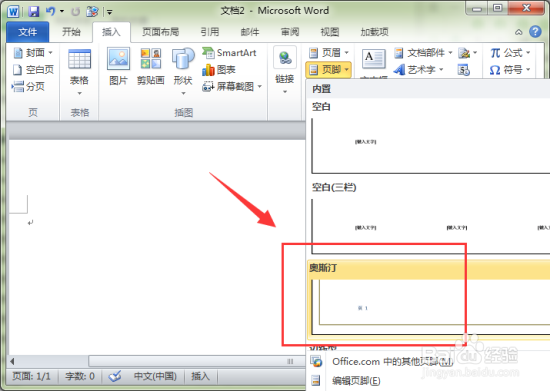Switch to the 开始 tab
This screenshot has width=550, height=391.
(x=71, y=32)
